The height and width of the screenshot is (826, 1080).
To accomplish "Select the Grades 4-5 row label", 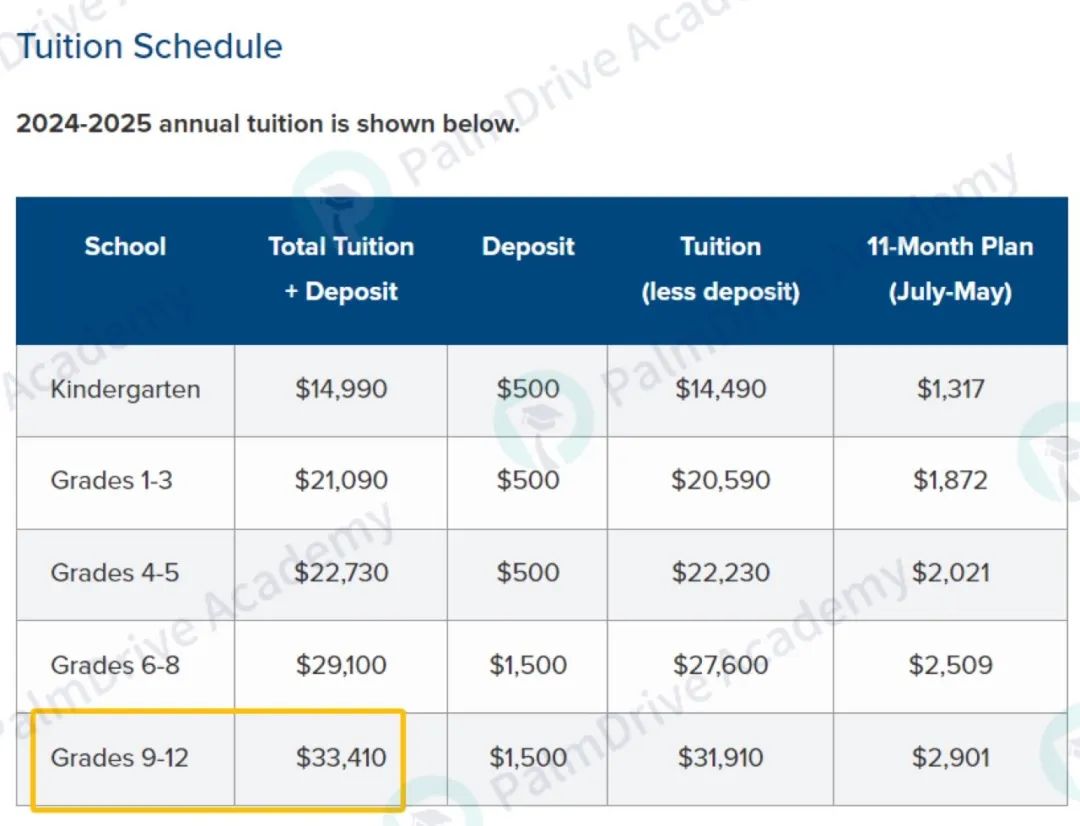I will tap(114, 572).
